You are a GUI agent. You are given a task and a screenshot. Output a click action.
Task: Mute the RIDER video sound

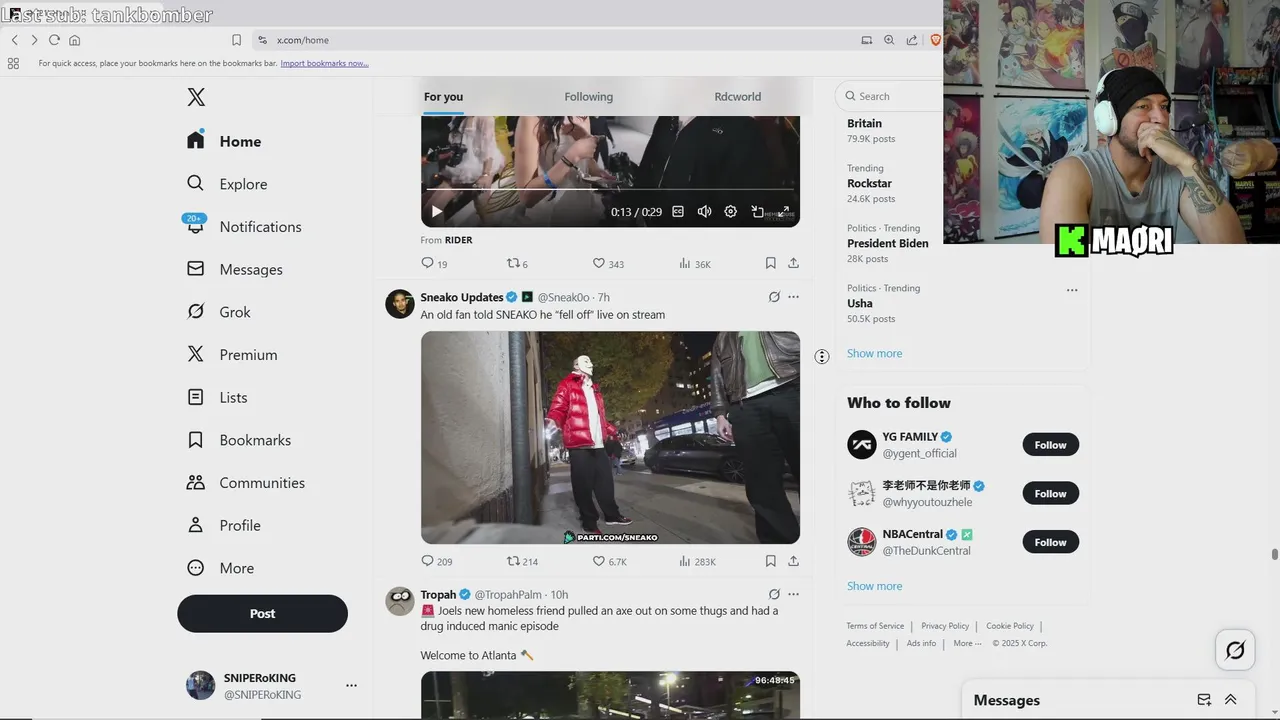coord(704,212)
